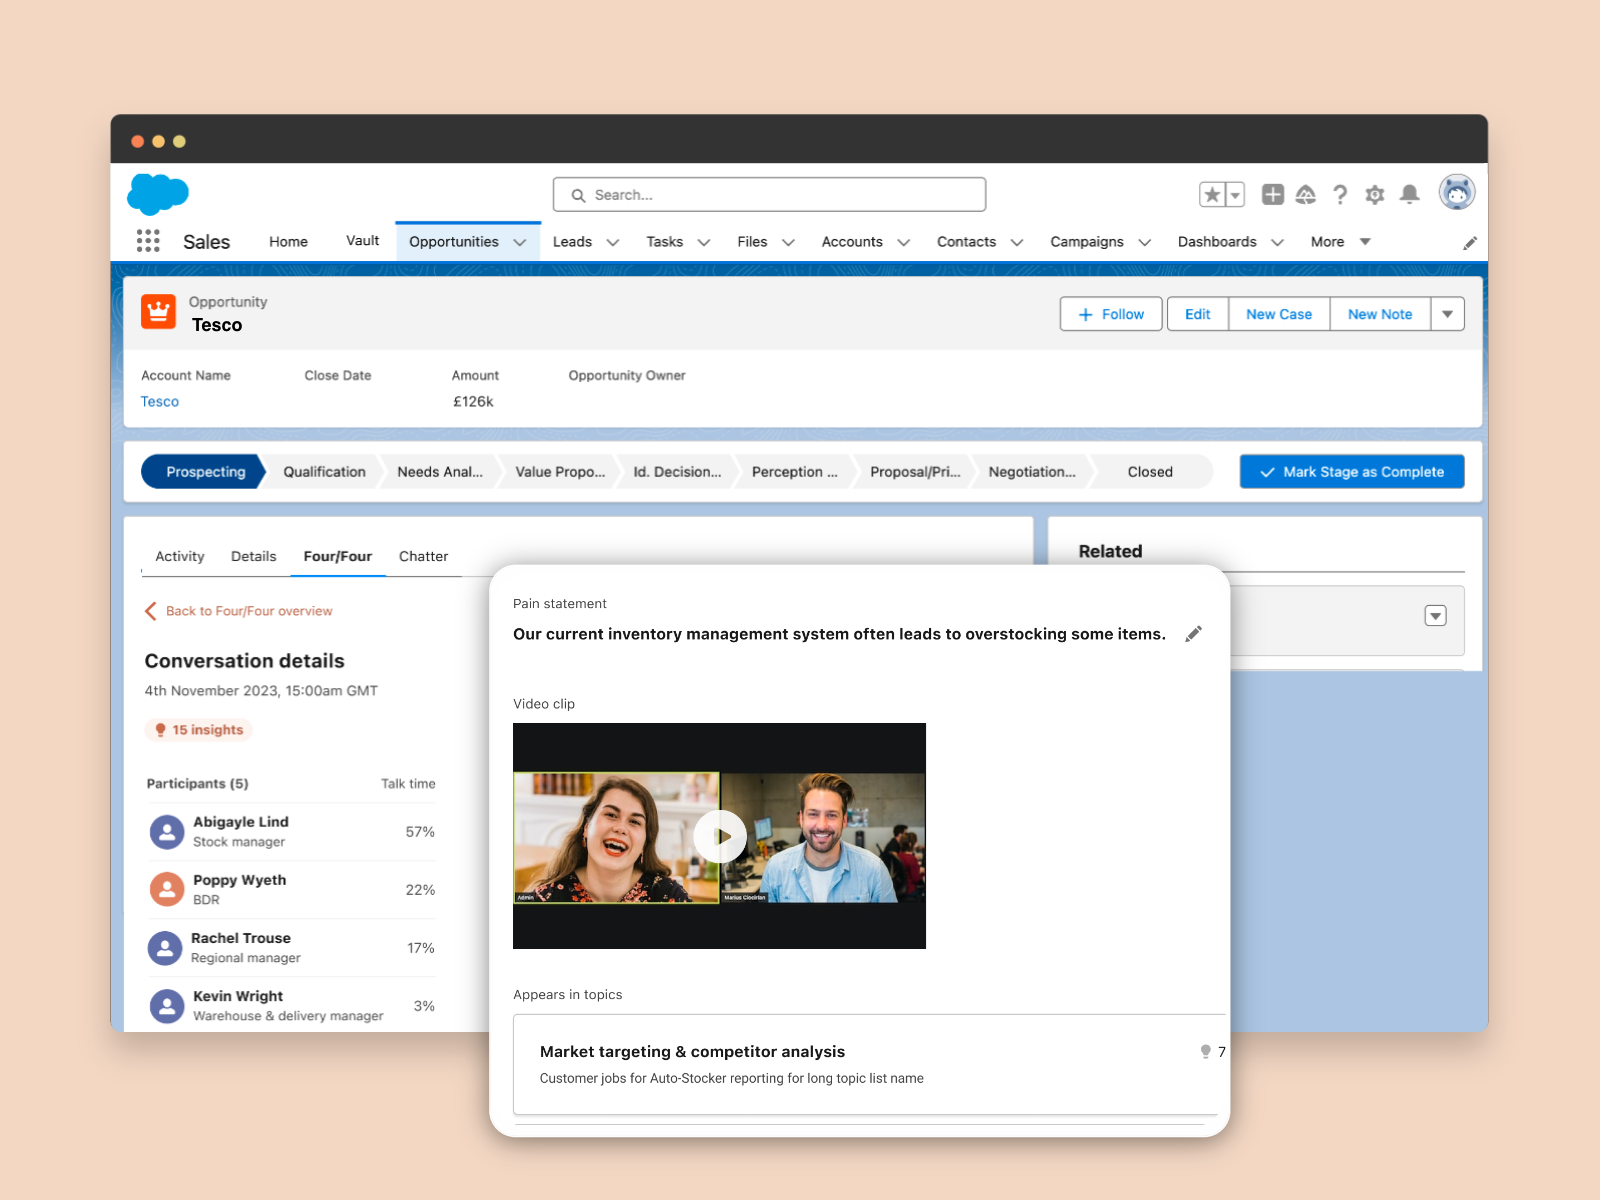Open the Setup gear icon
The image size is (1600, 1200).
coord(1375,195)
